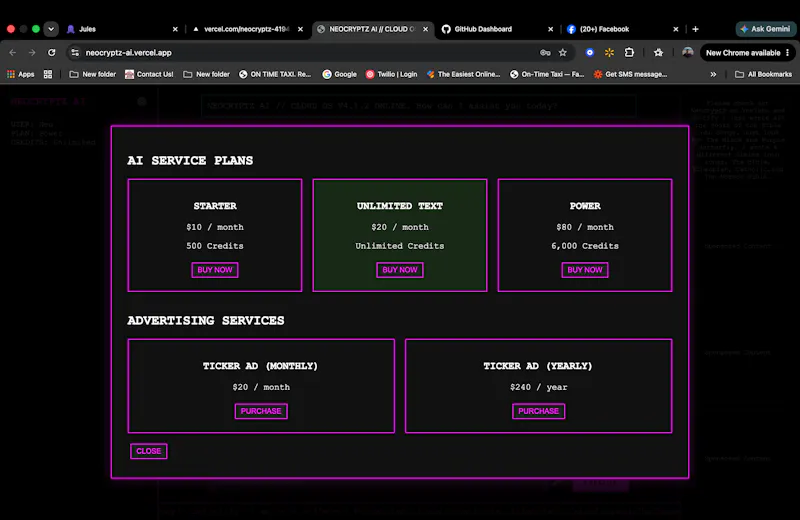The image size is (800, 520).
Task: Click New Chrome available update button
Action: (748, 53)
